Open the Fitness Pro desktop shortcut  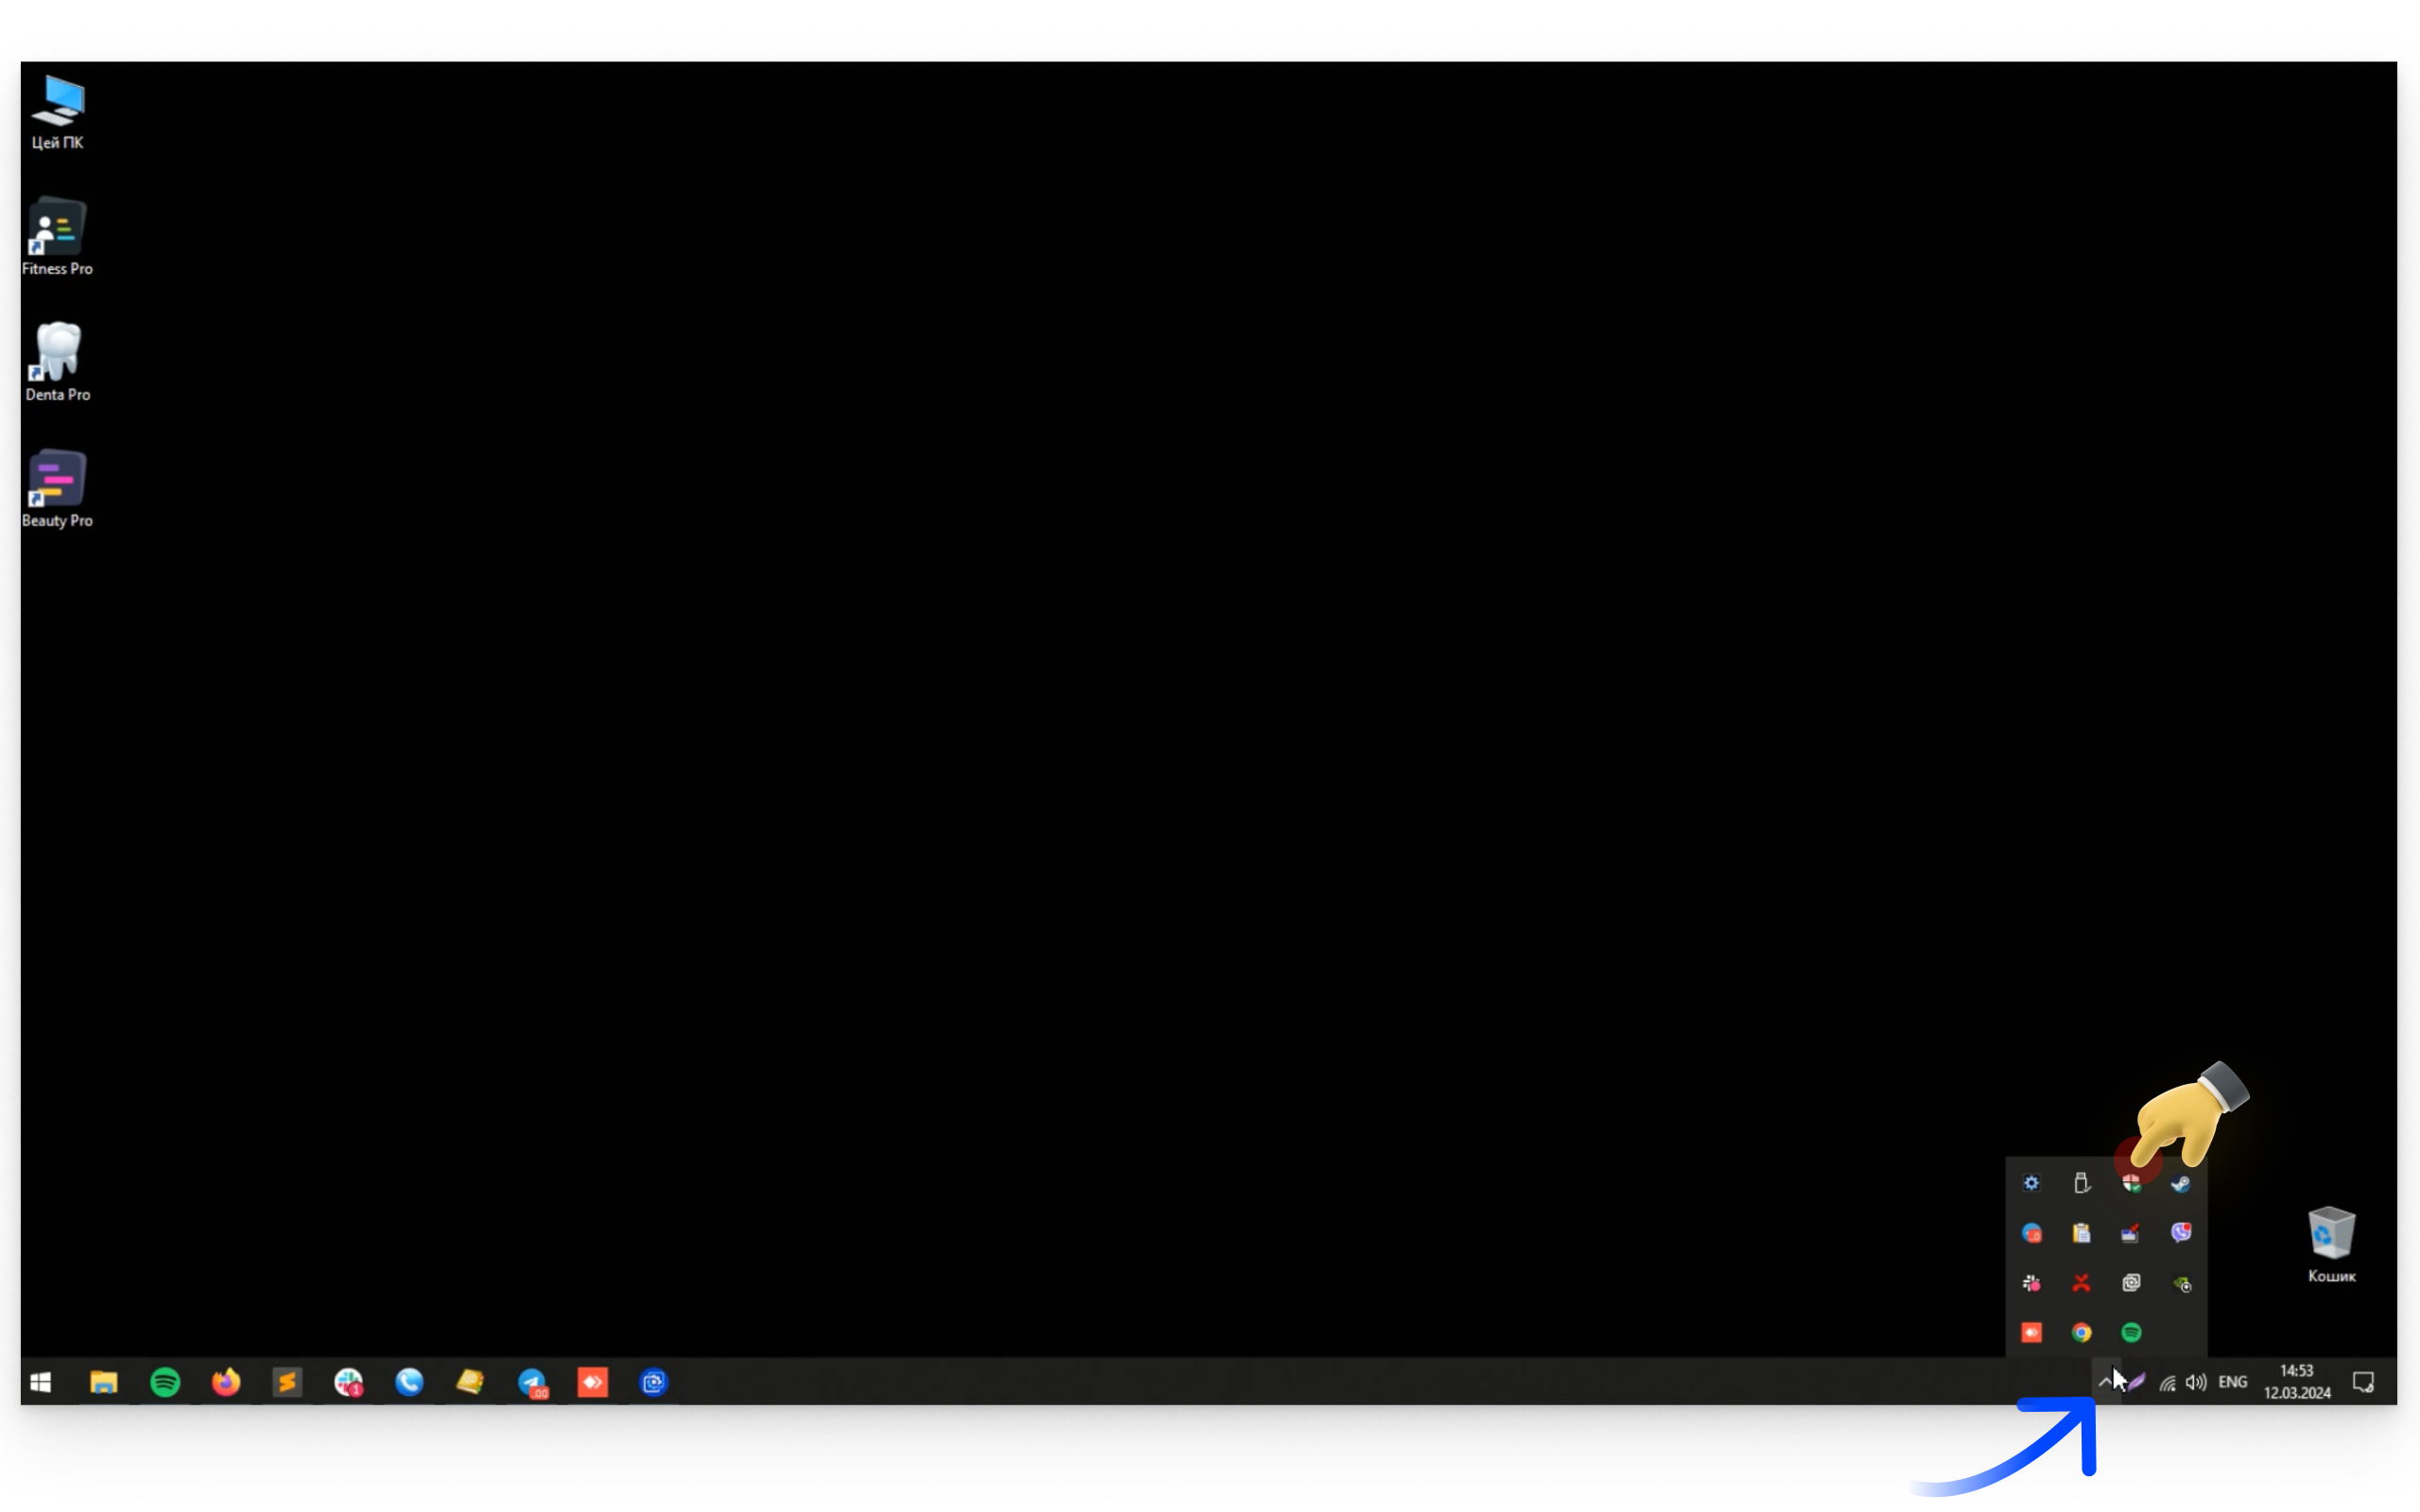click(57, 237)
